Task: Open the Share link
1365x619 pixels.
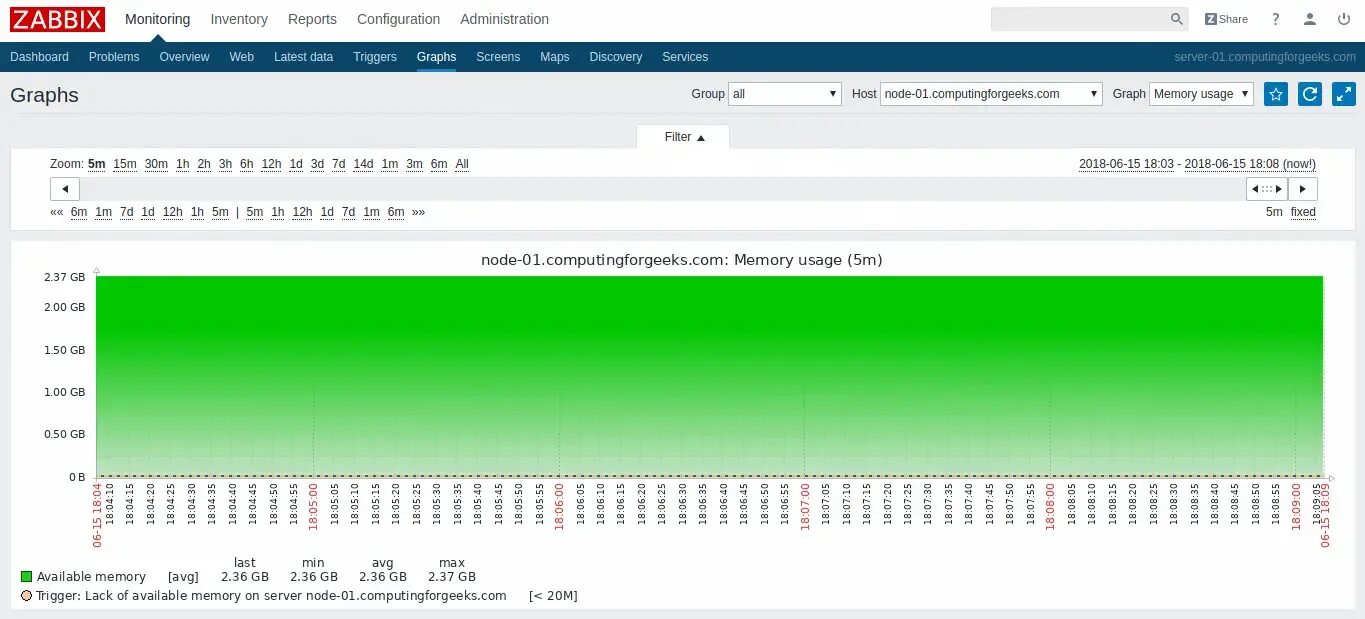Action: click(1226, 19)
